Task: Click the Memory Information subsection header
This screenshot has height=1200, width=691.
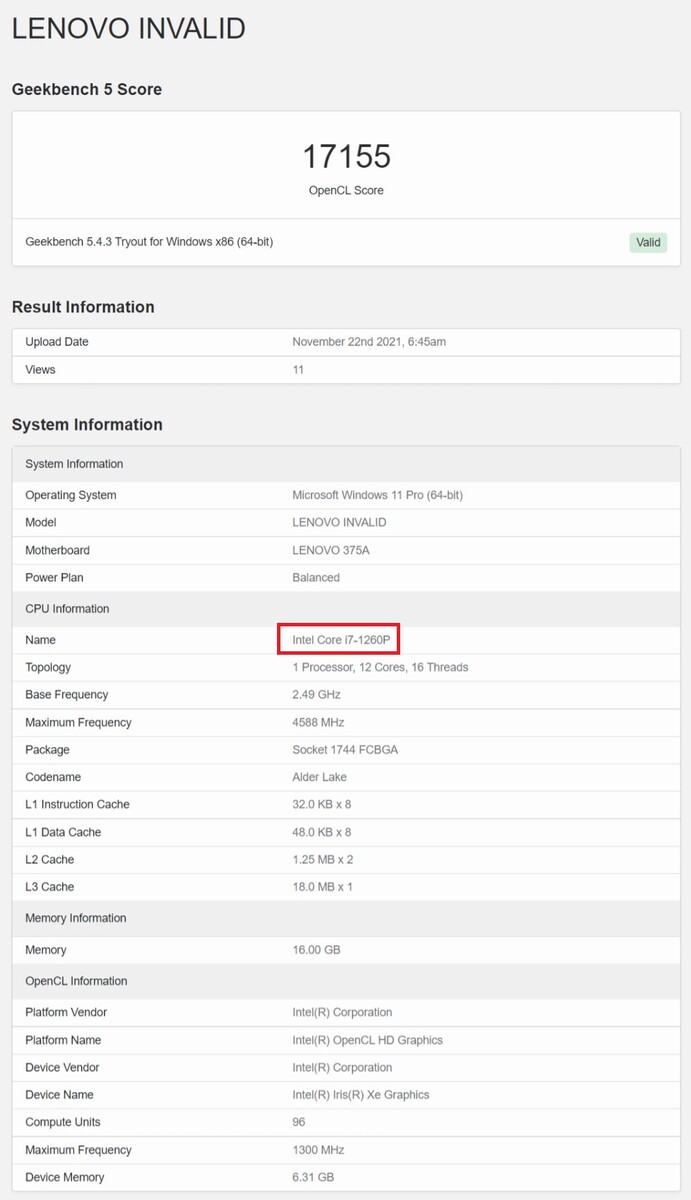Action: pyautogui.click(x=76, y=918)
